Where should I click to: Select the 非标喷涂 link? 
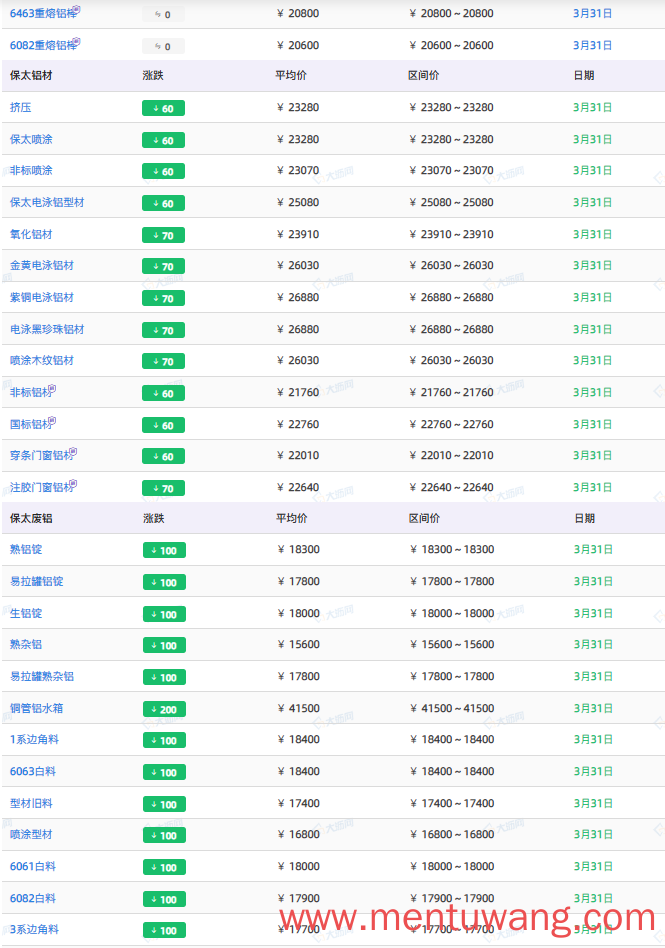31,170
